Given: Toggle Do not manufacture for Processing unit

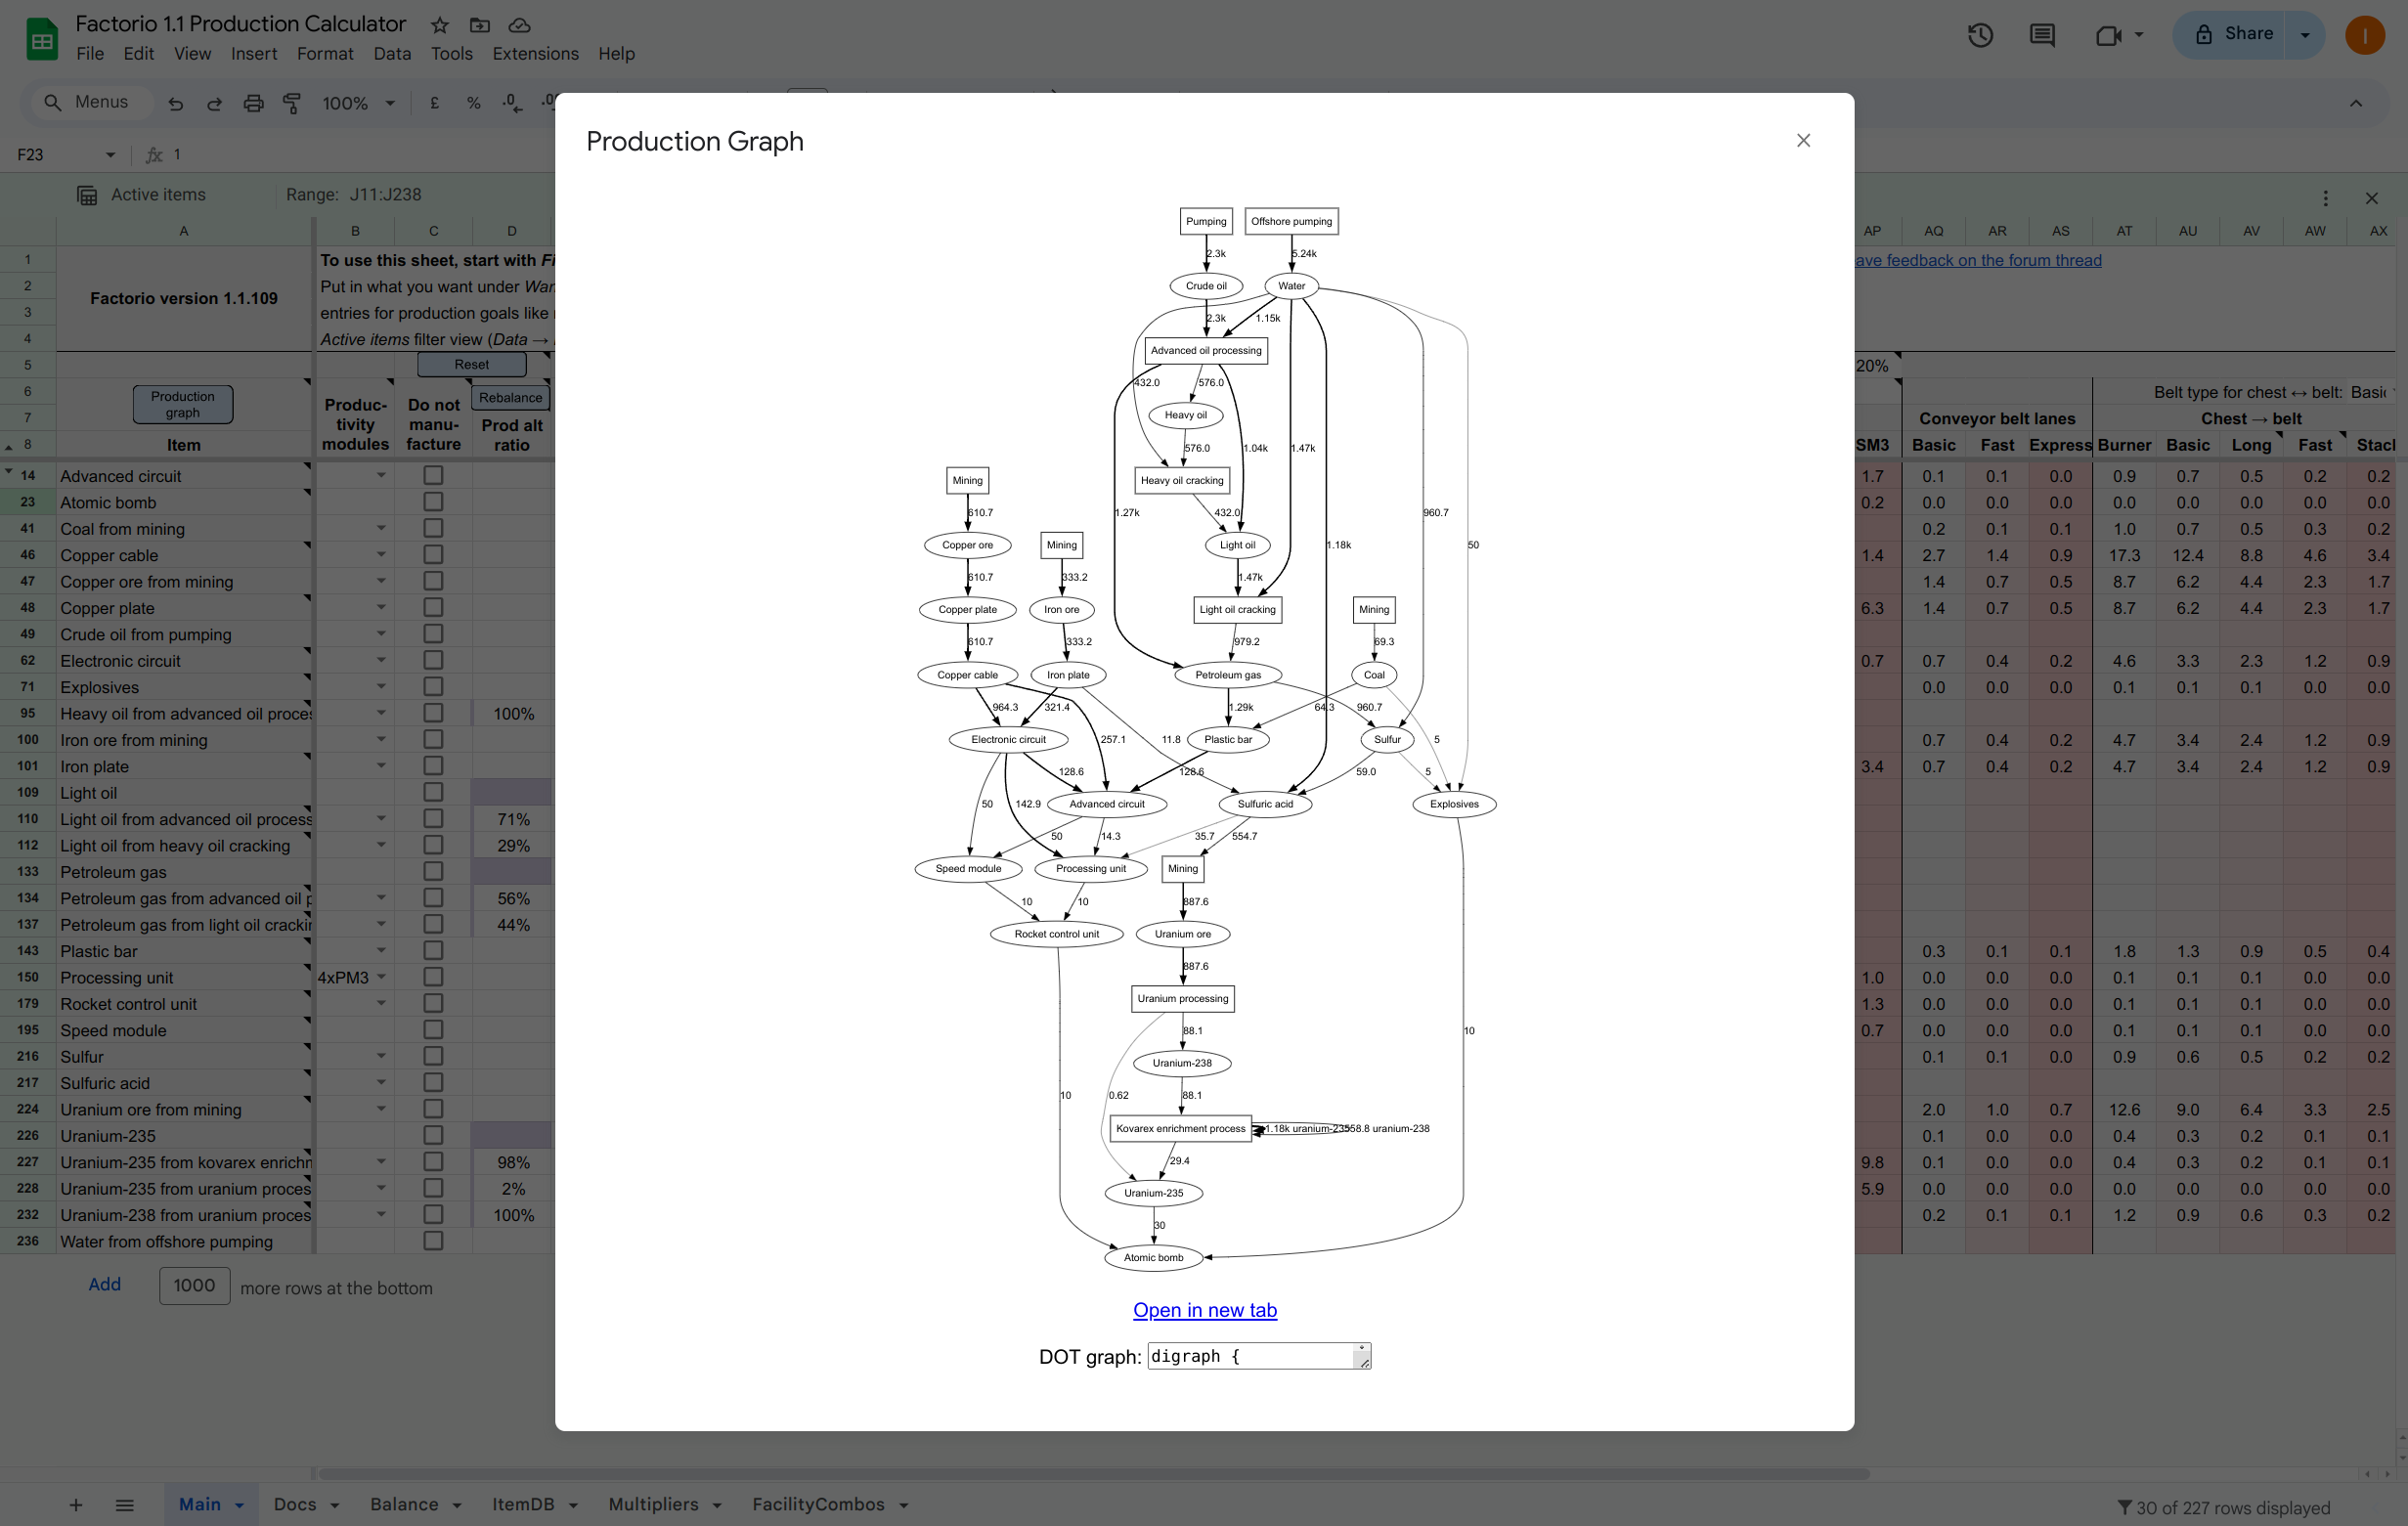Looking at the screenshot, I should click(433, 976).
